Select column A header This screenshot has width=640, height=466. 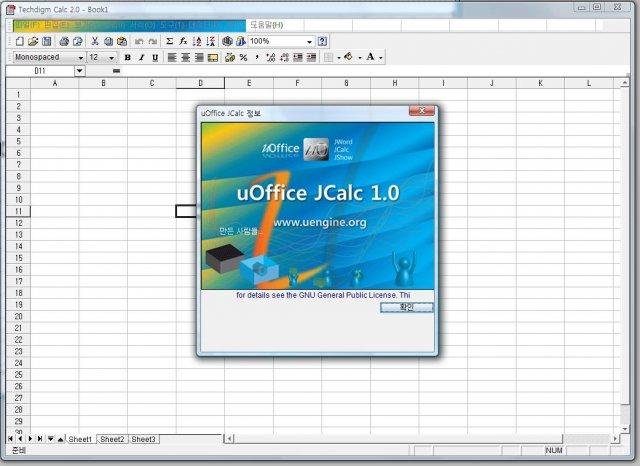[55, 83]
